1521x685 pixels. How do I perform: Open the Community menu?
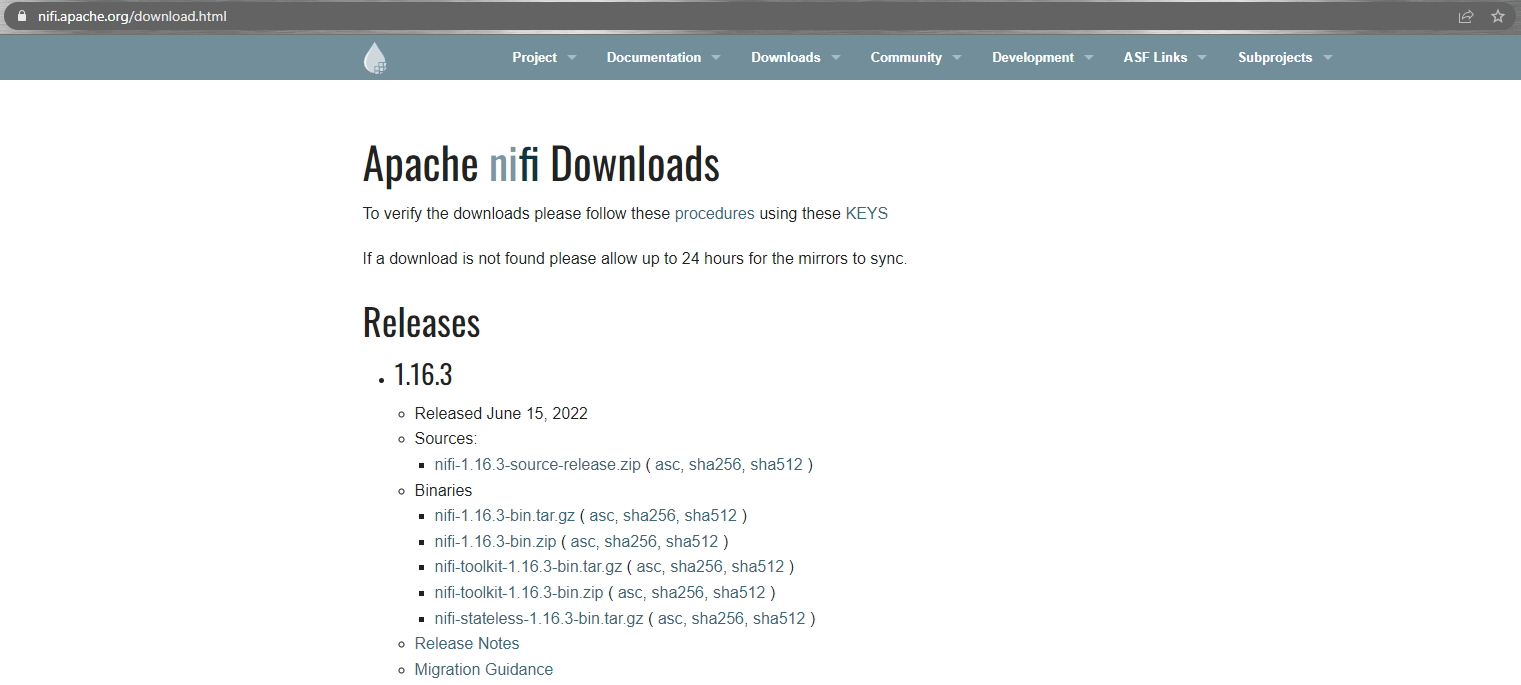[906, 57]
